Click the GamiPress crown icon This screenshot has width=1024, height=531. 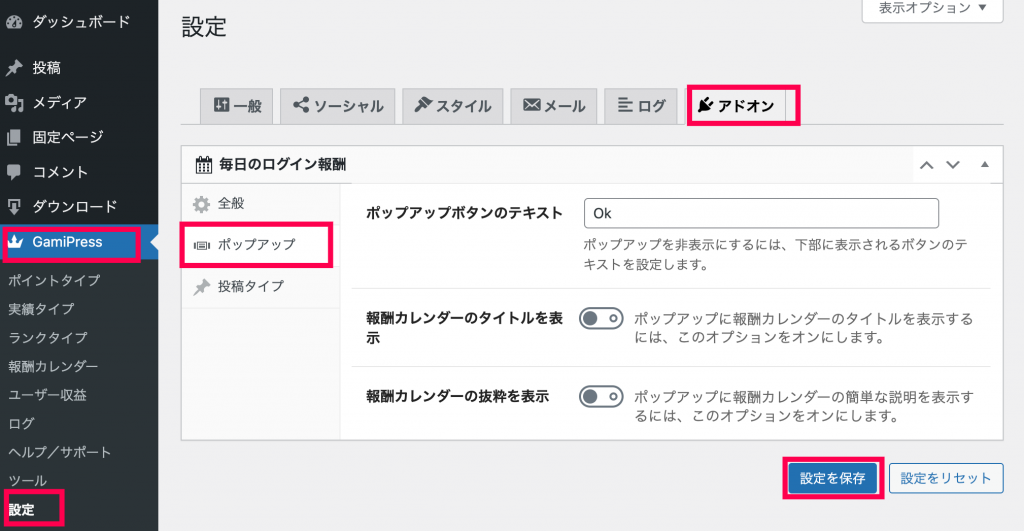click(x=16, y=242)
